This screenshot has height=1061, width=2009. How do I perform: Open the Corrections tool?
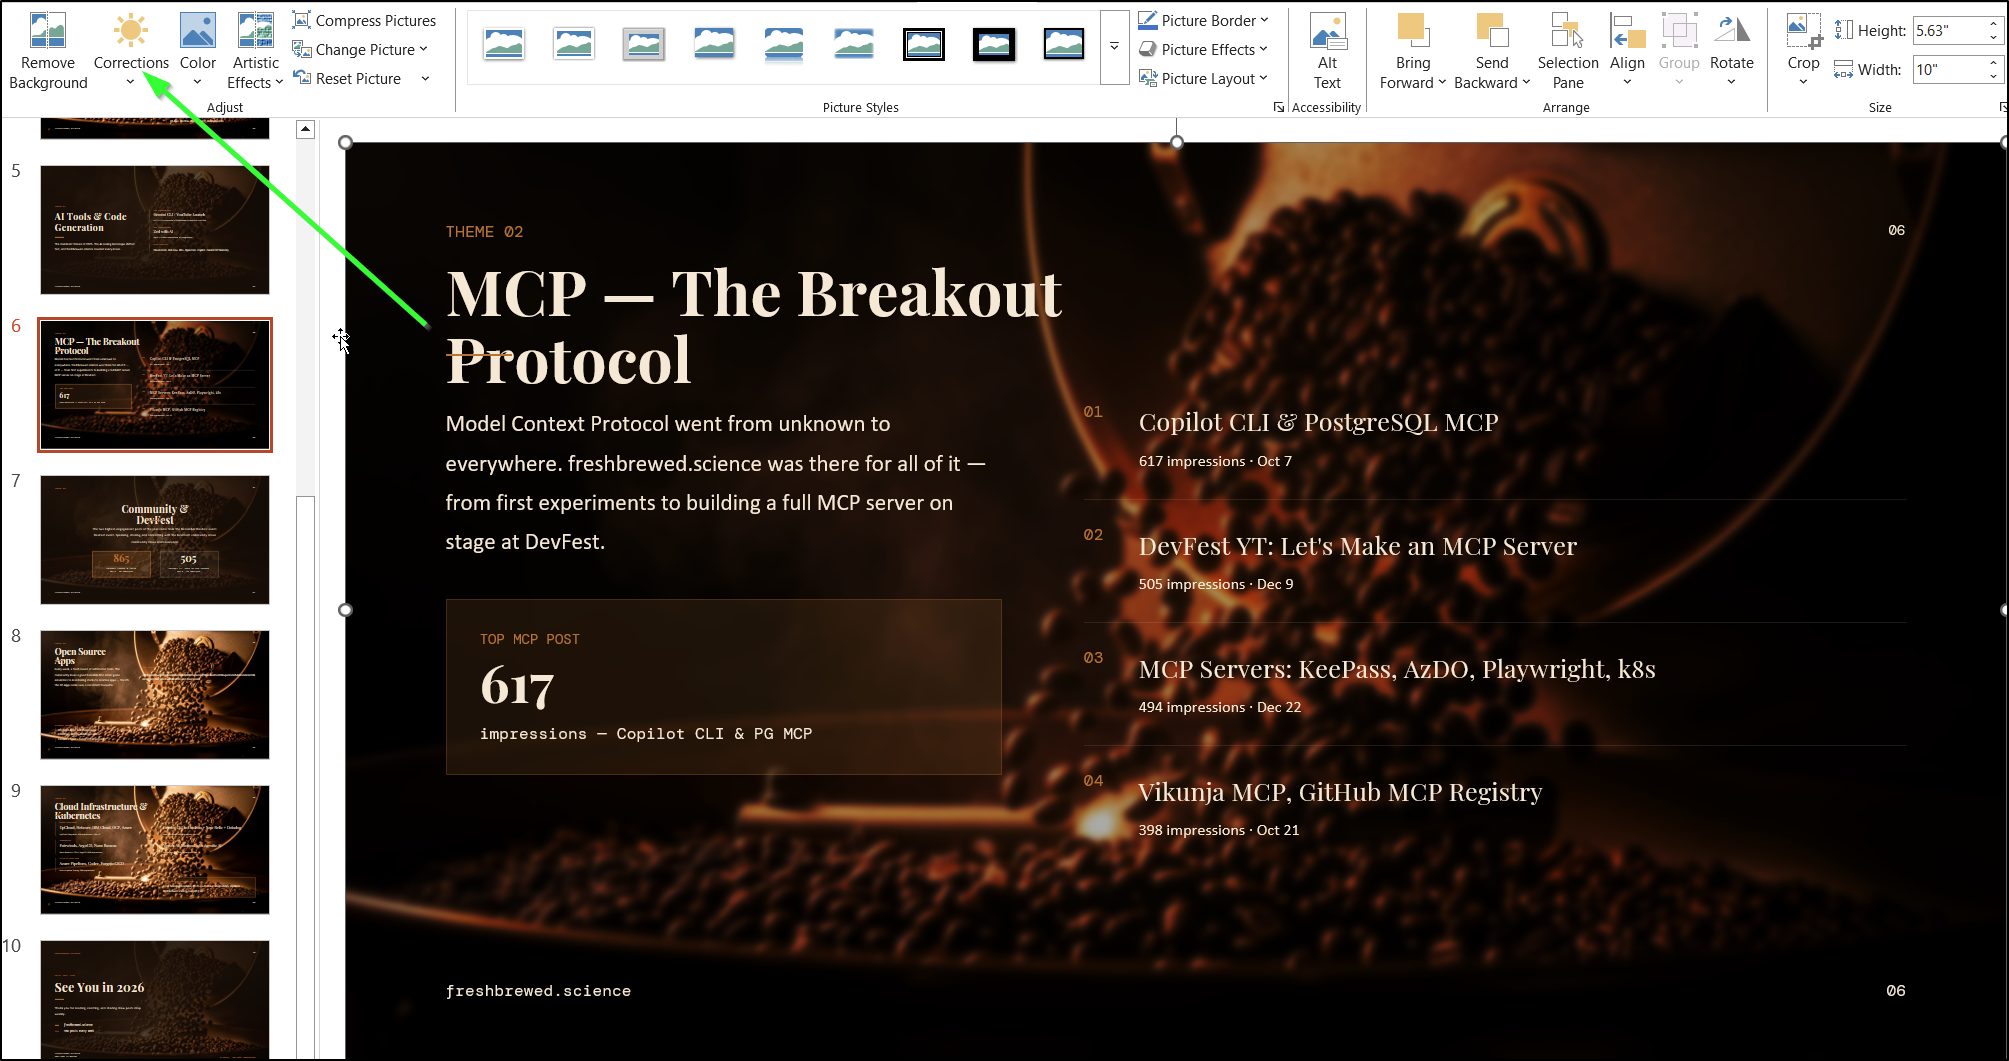[131, 50]
